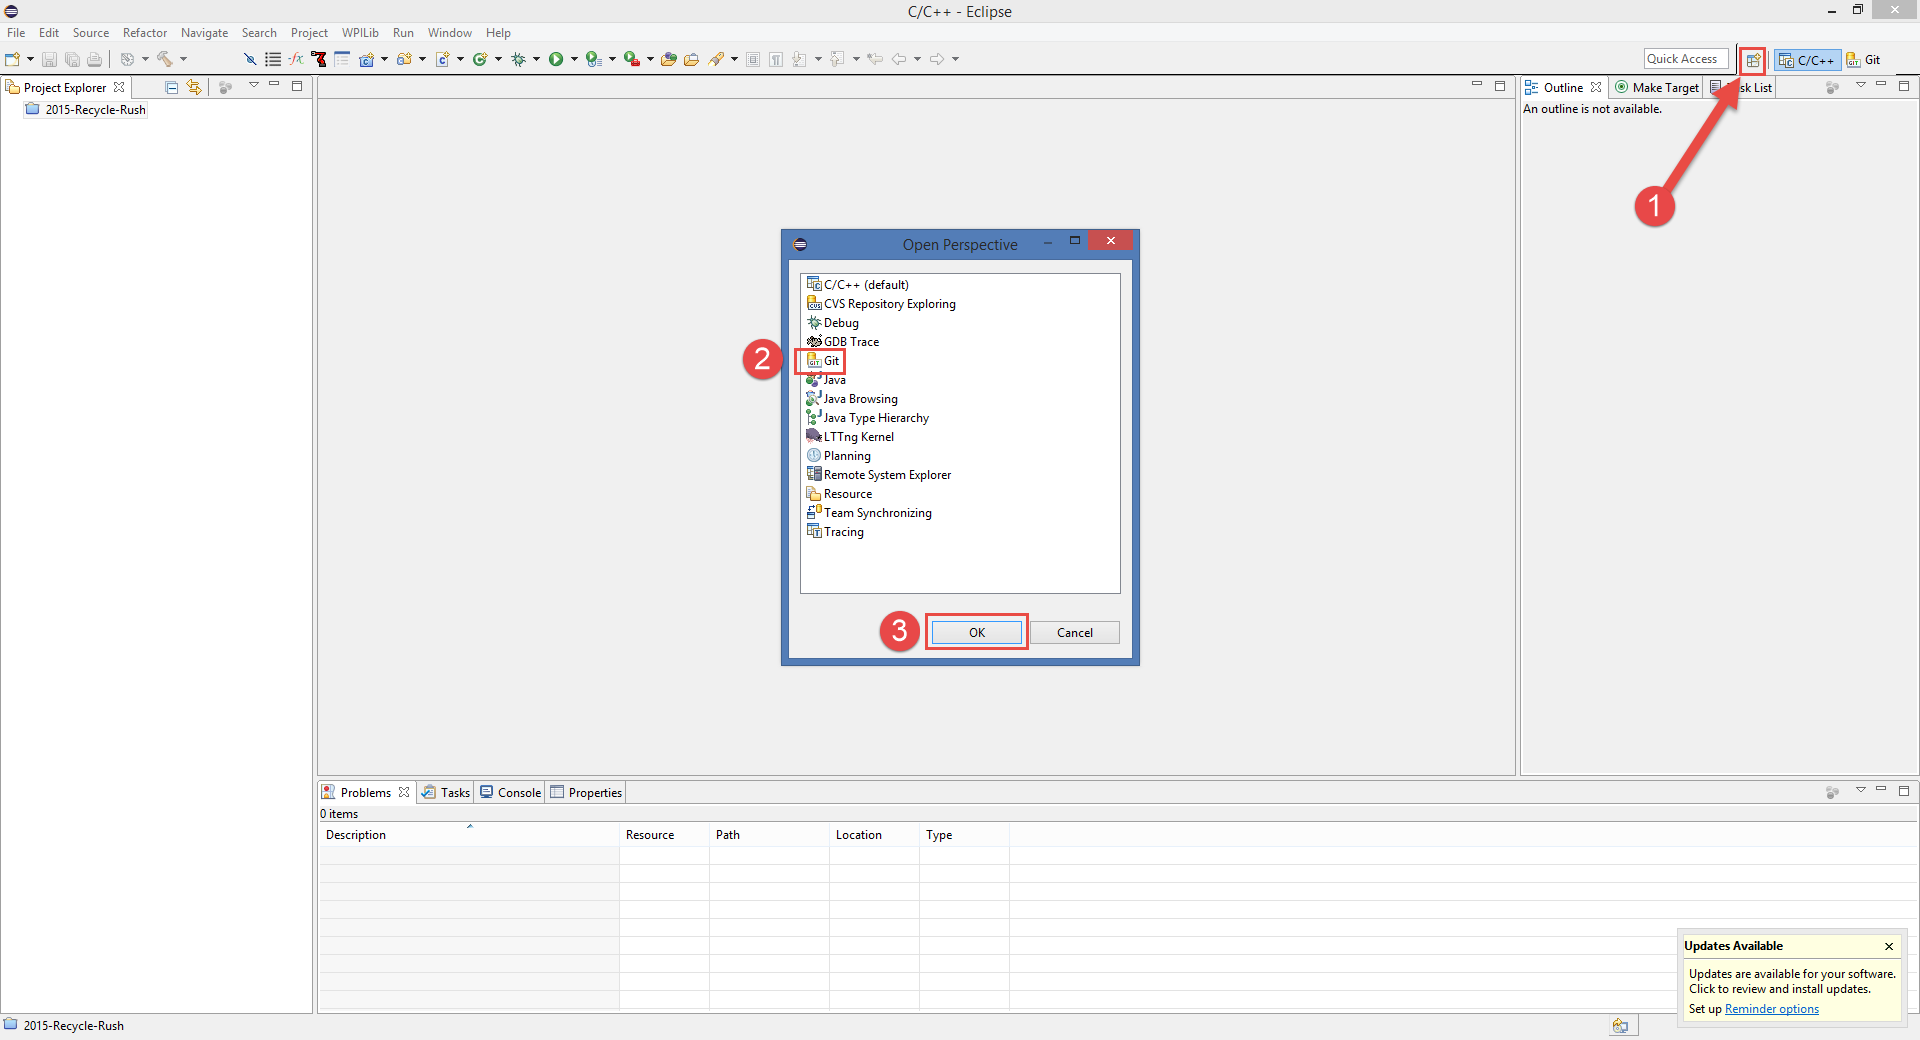Open the Search flashlight dropdown arrow
The height and width of the screenshot is (1040, 1920).
734,59
